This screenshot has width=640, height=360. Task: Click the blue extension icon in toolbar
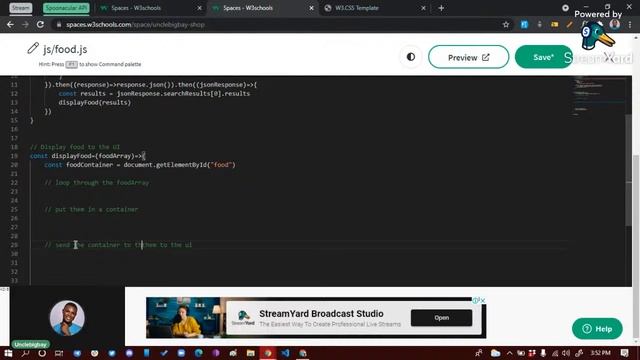[524, 24]
